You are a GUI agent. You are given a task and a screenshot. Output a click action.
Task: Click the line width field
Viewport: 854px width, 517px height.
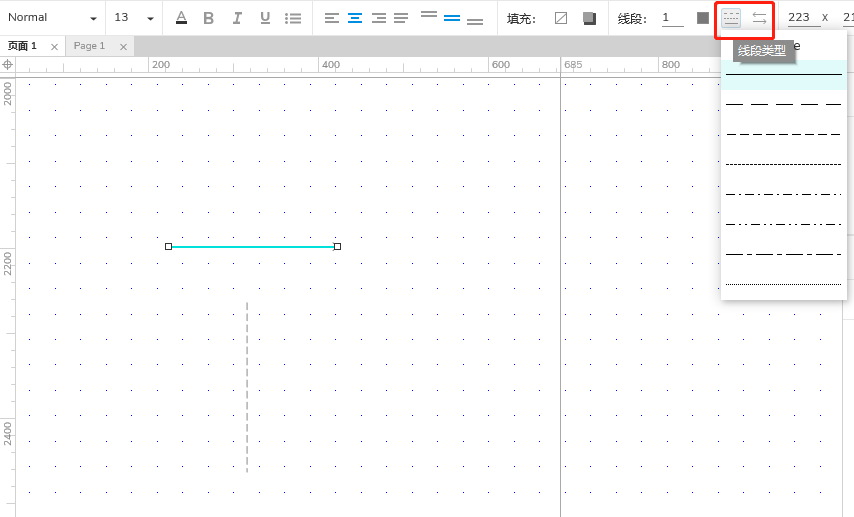[x=673, y=18]
